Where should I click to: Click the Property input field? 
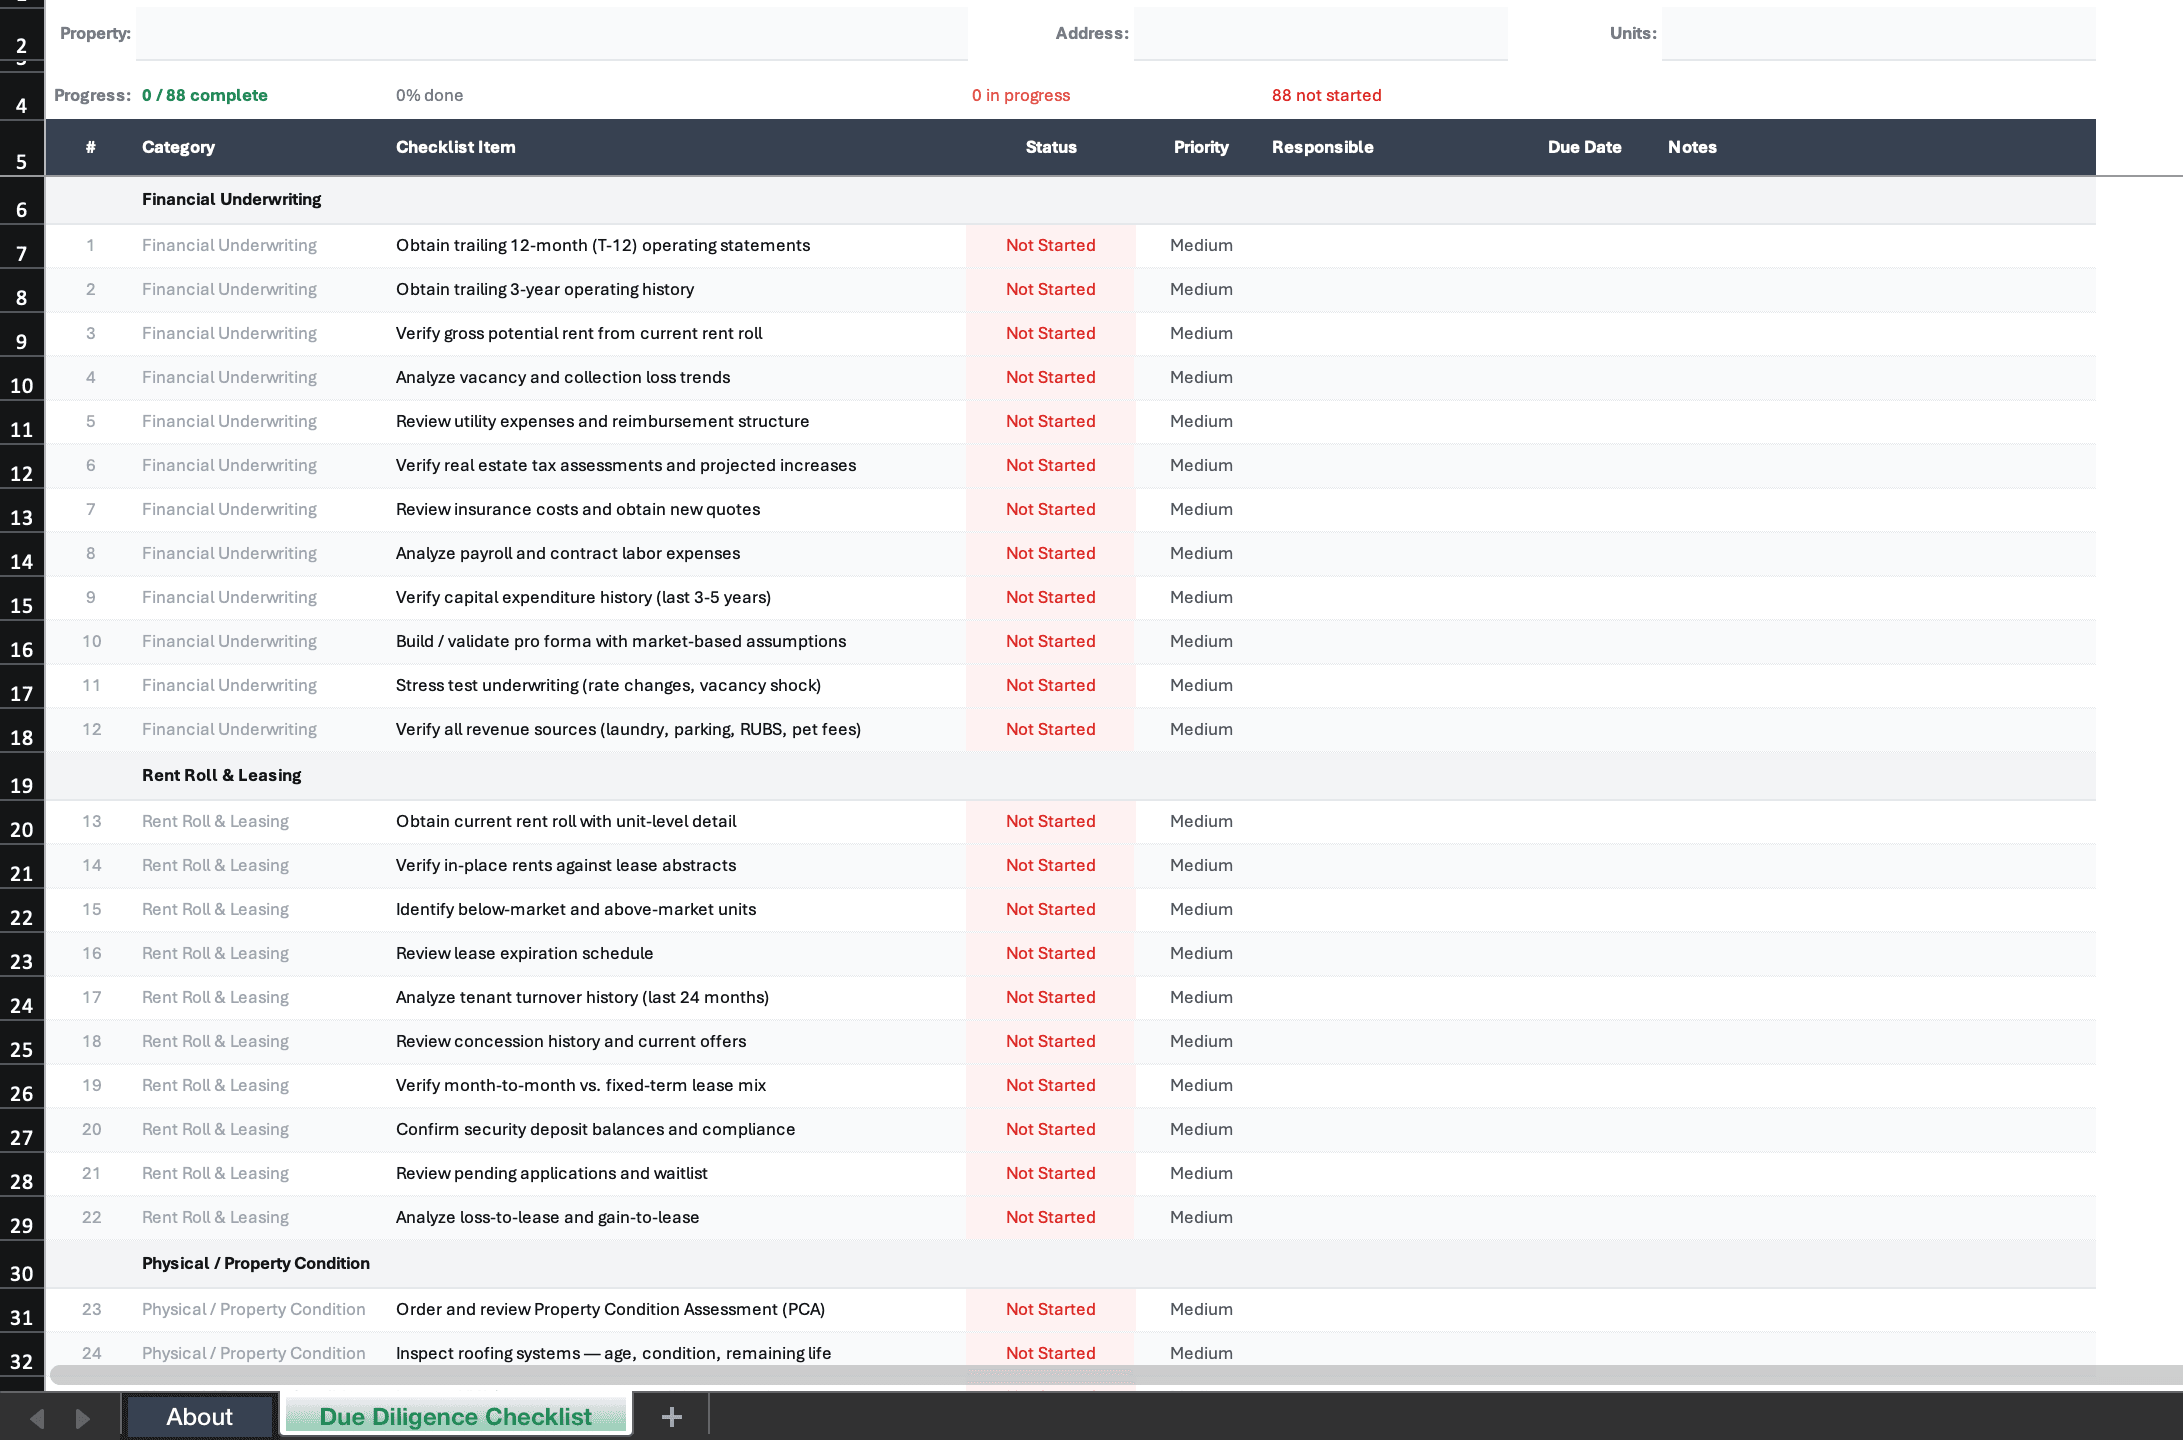click(550, 33)
